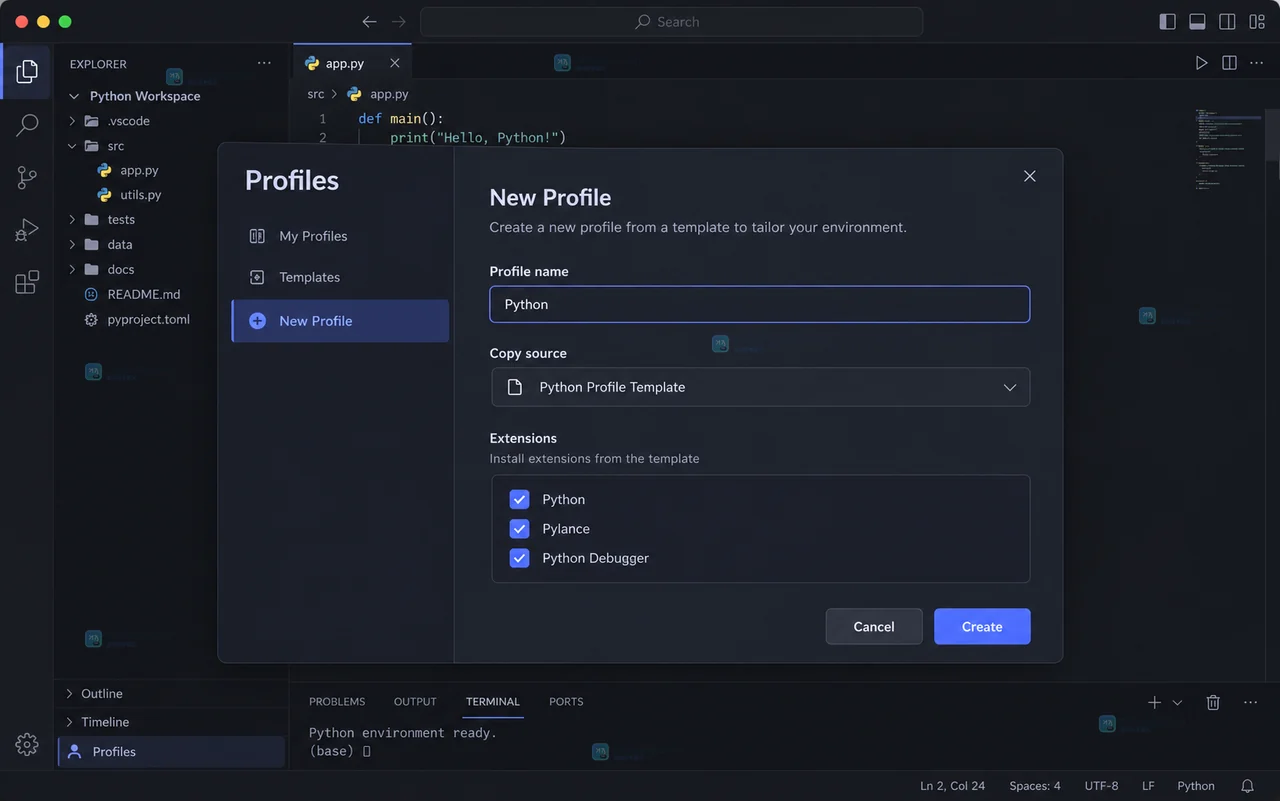The width and height of the screenshot is (1280, 801).
Task: Click the top Search command box
Action: click(671, 22)
